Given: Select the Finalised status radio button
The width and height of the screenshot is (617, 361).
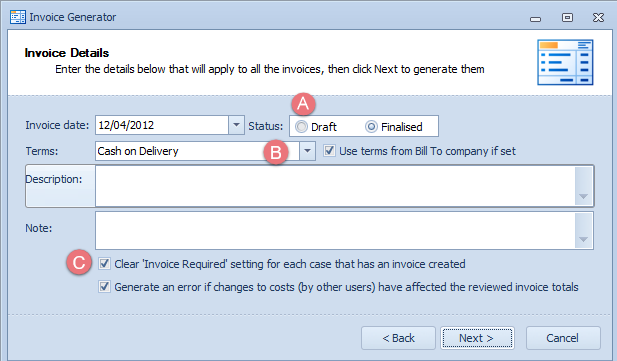Looking at the screenshot, I should tap(371, 127).
